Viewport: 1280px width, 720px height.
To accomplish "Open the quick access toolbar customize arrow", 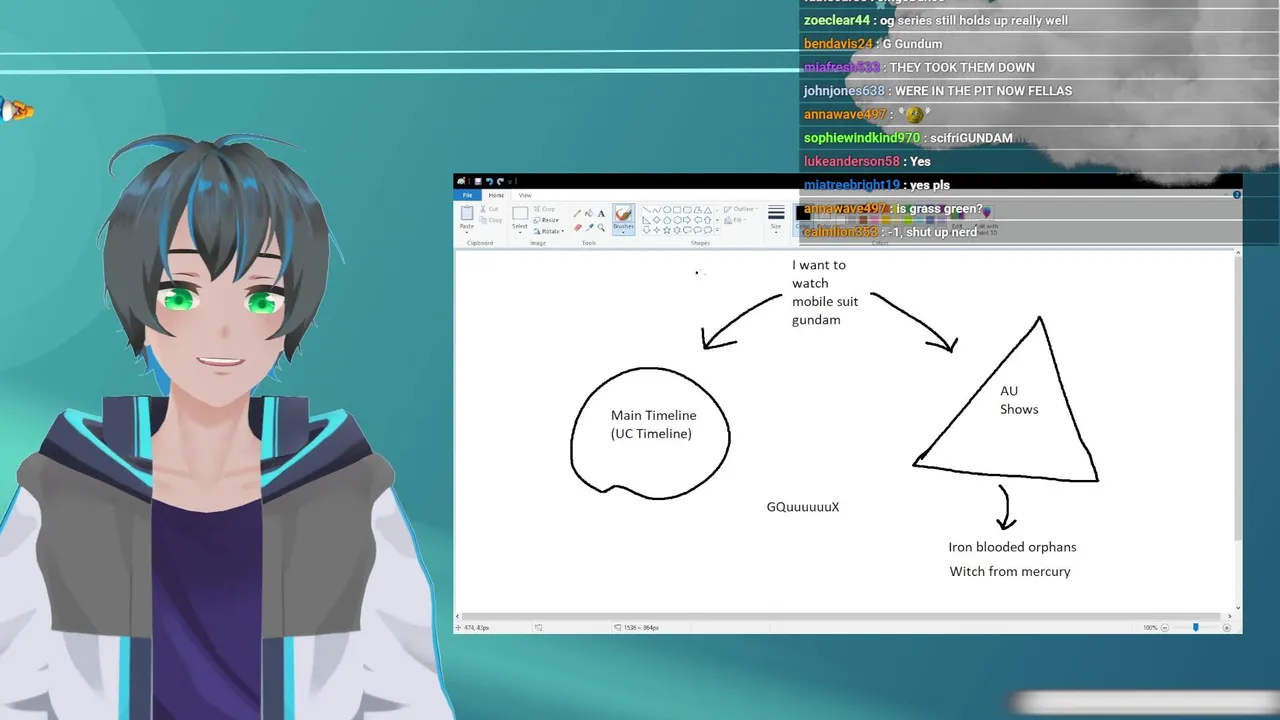I will 510,182.
